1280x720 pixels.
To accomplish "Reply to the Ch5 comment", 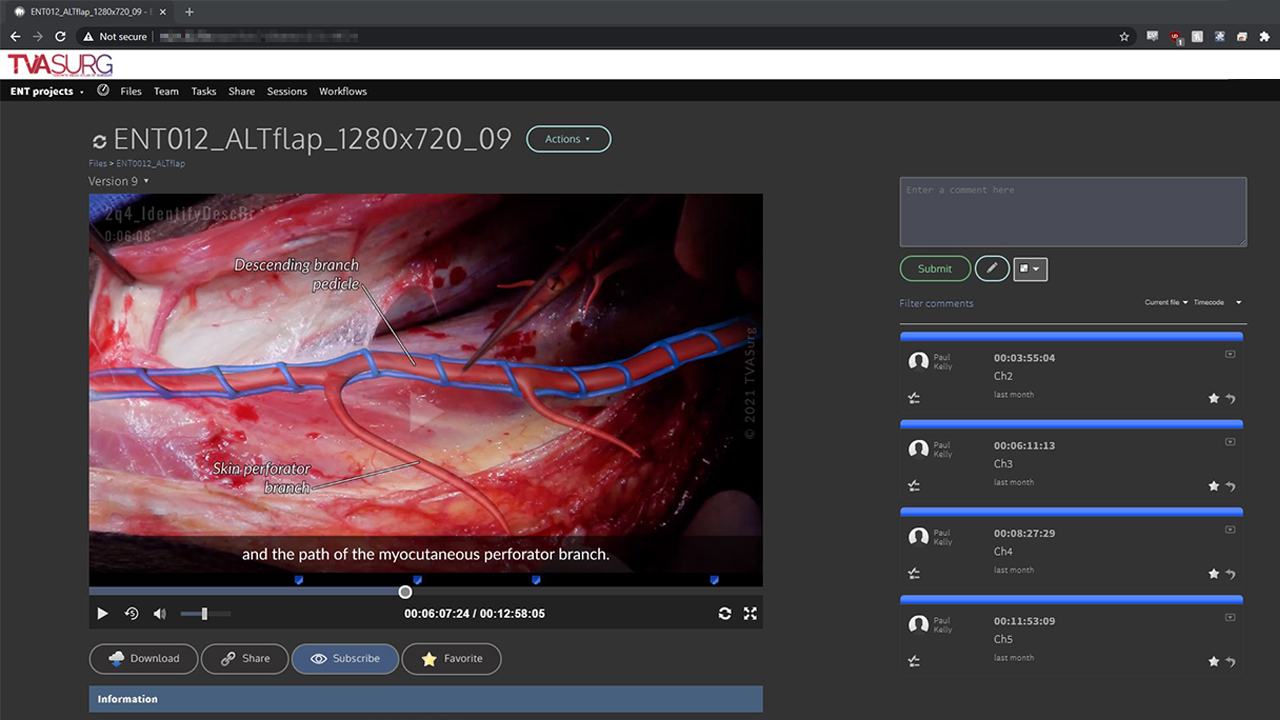I will (1231, 662).
